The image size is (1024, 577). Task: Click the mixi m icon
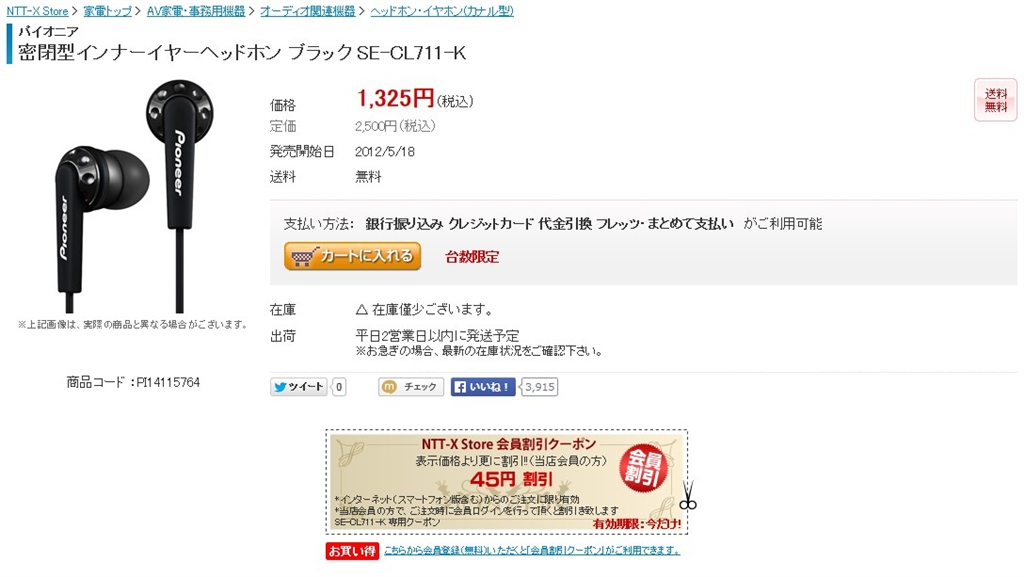389,387
